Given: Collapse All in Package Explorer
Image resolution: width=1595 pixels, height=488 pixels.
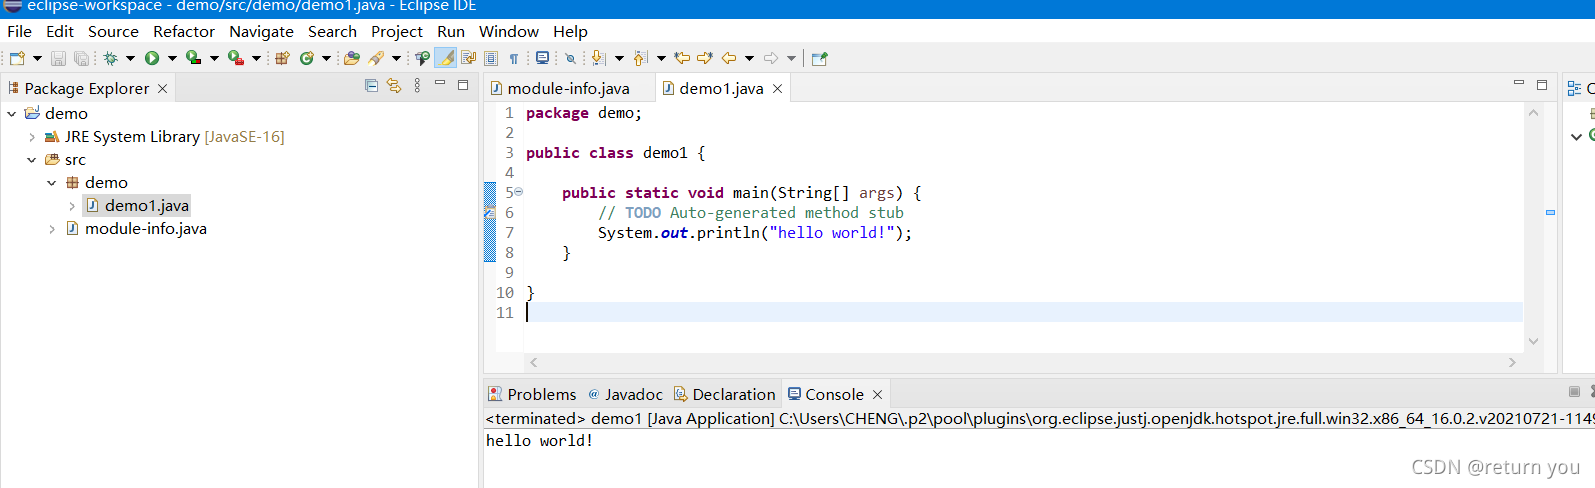Looking at the screenshot, I should tap(371, 86).
